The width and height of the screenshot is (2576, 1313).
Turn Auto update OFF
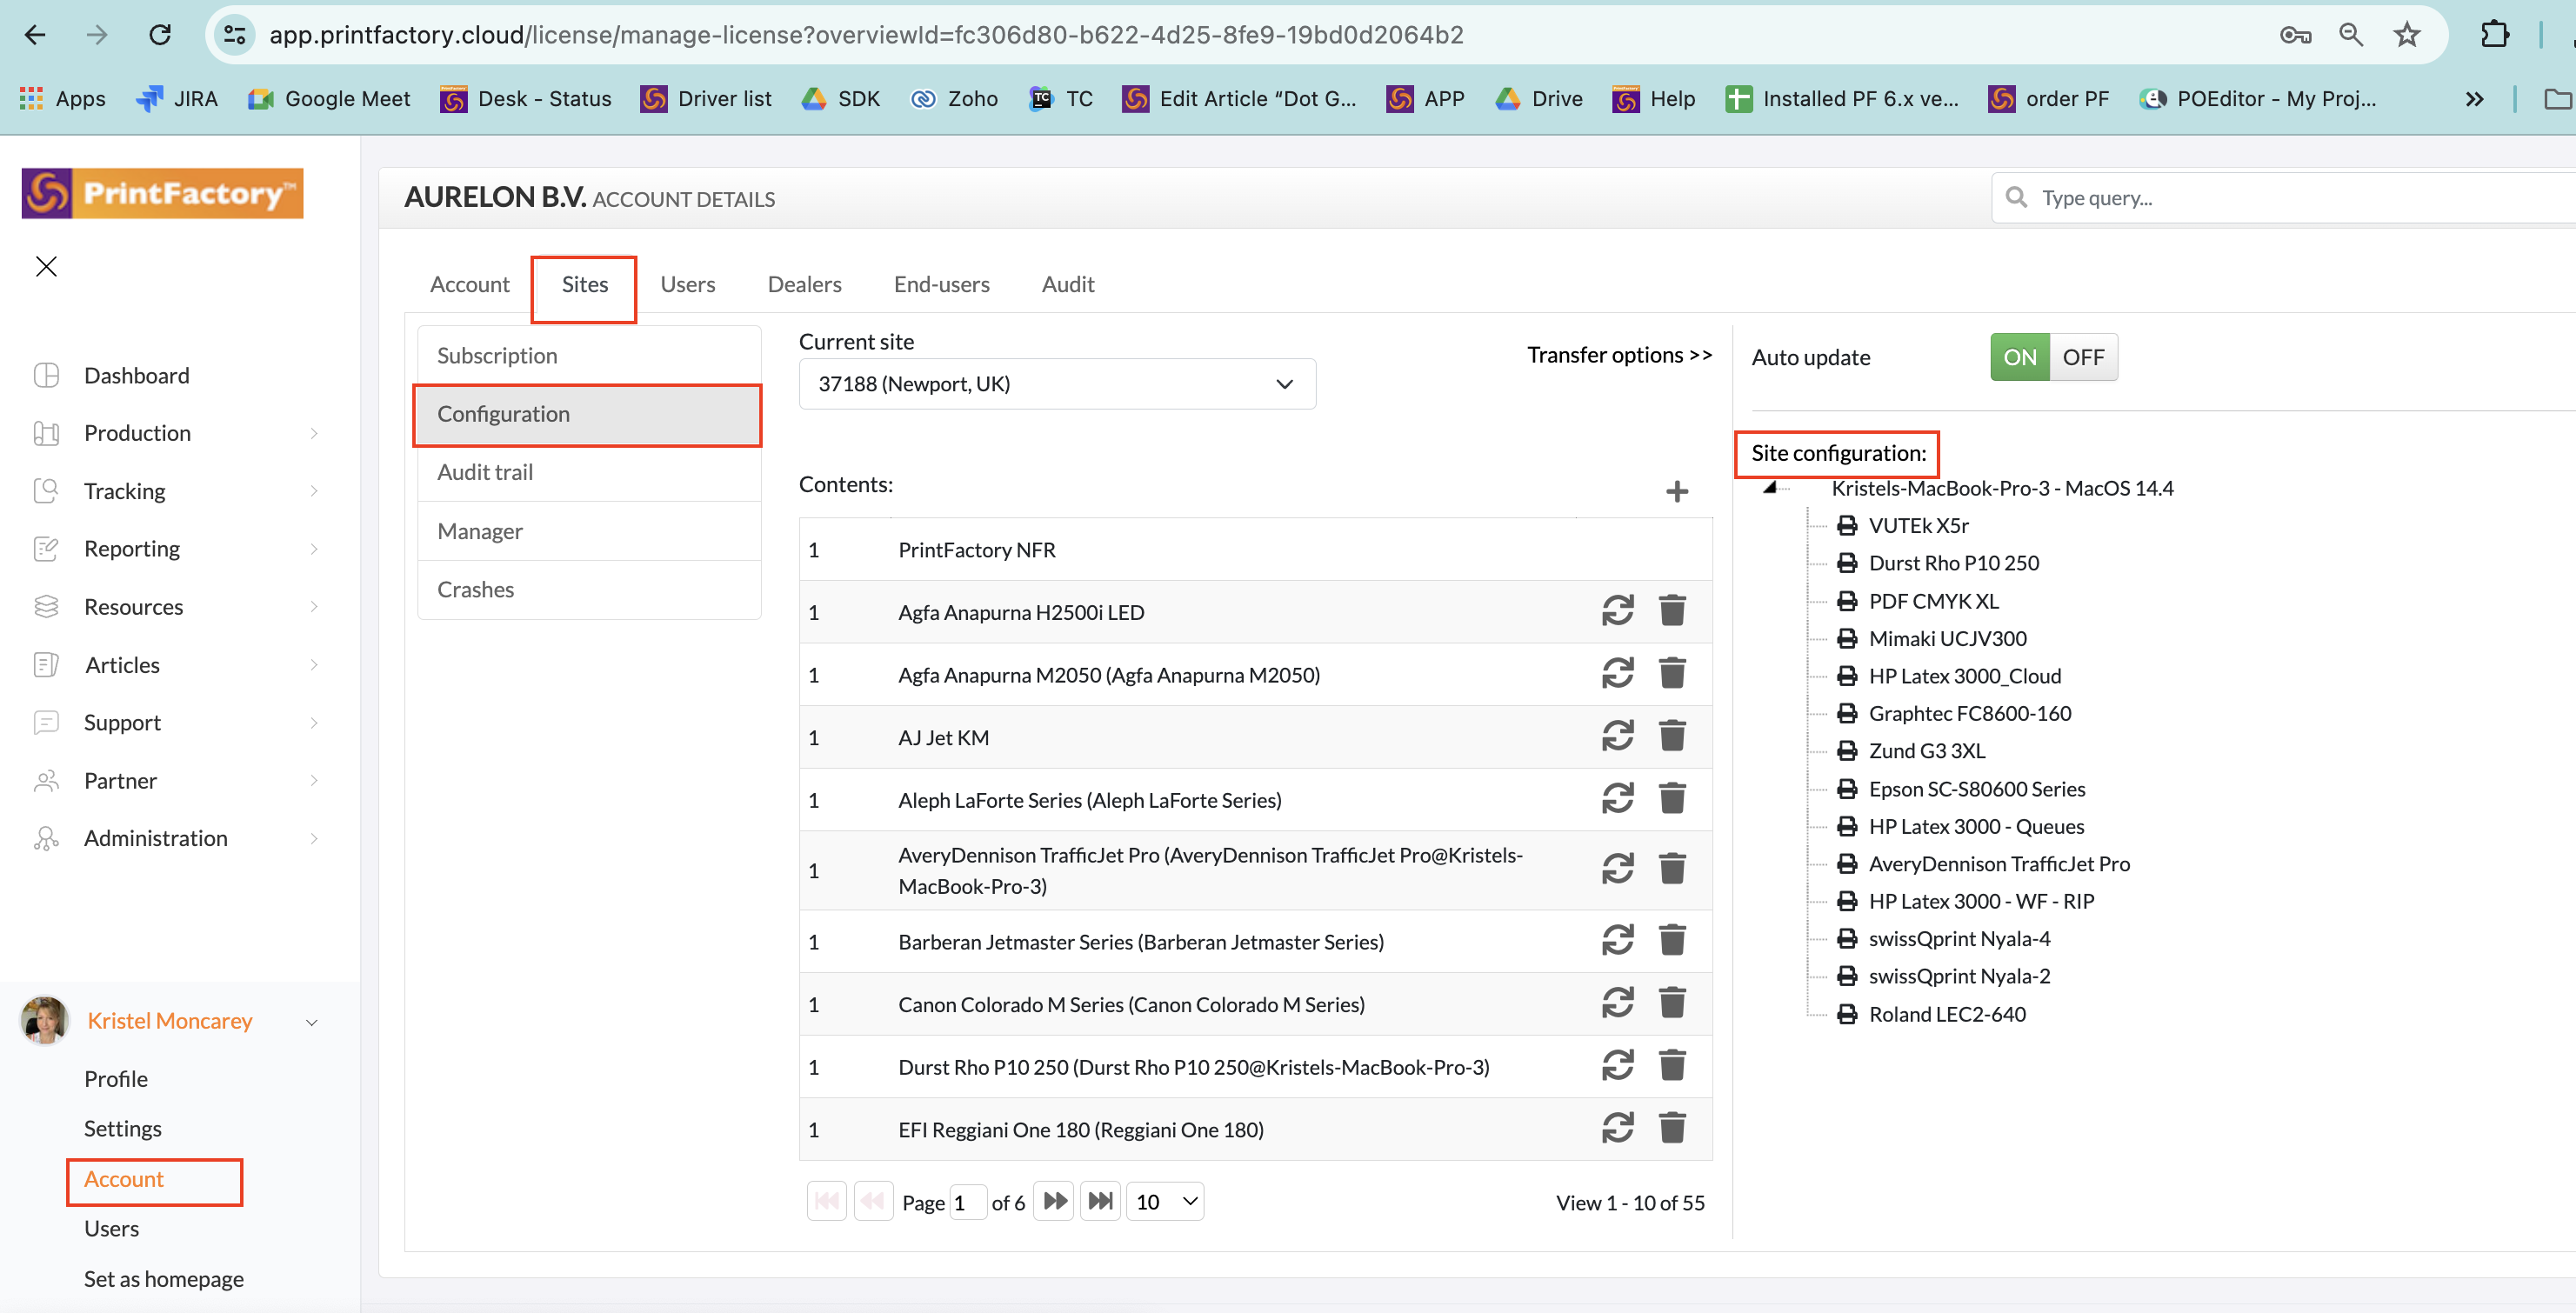click(2083, 357)
